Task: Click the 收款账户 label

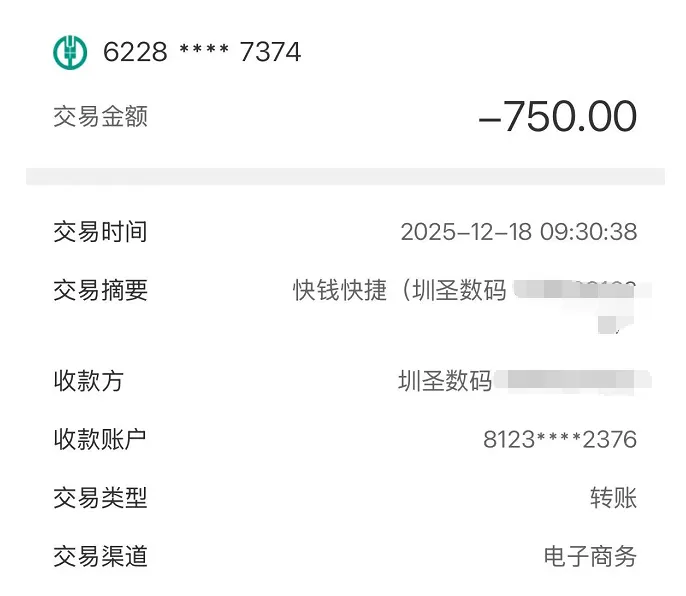Action: (100, 439)
